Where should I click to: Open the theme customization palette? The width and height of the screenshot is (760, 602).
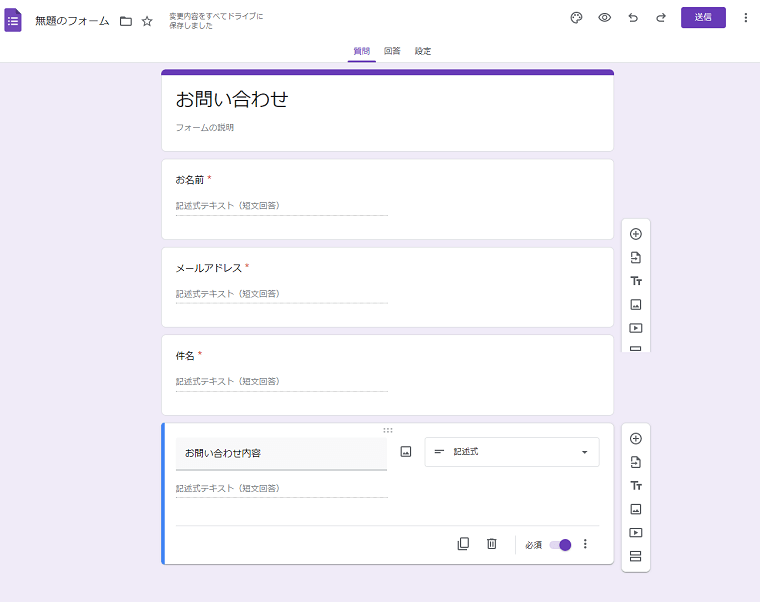coord(576,18)
